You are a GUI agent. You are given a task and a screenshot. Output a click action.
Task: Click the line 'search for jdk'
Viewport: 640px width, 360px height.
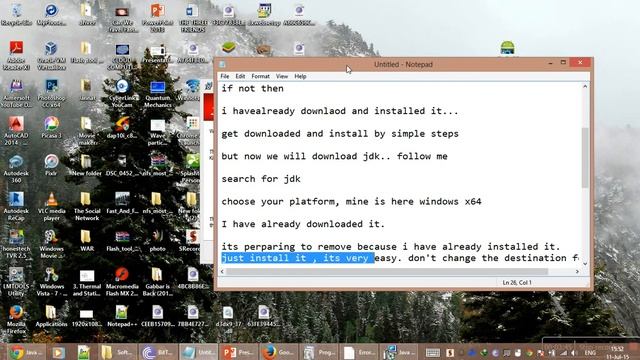261,179
